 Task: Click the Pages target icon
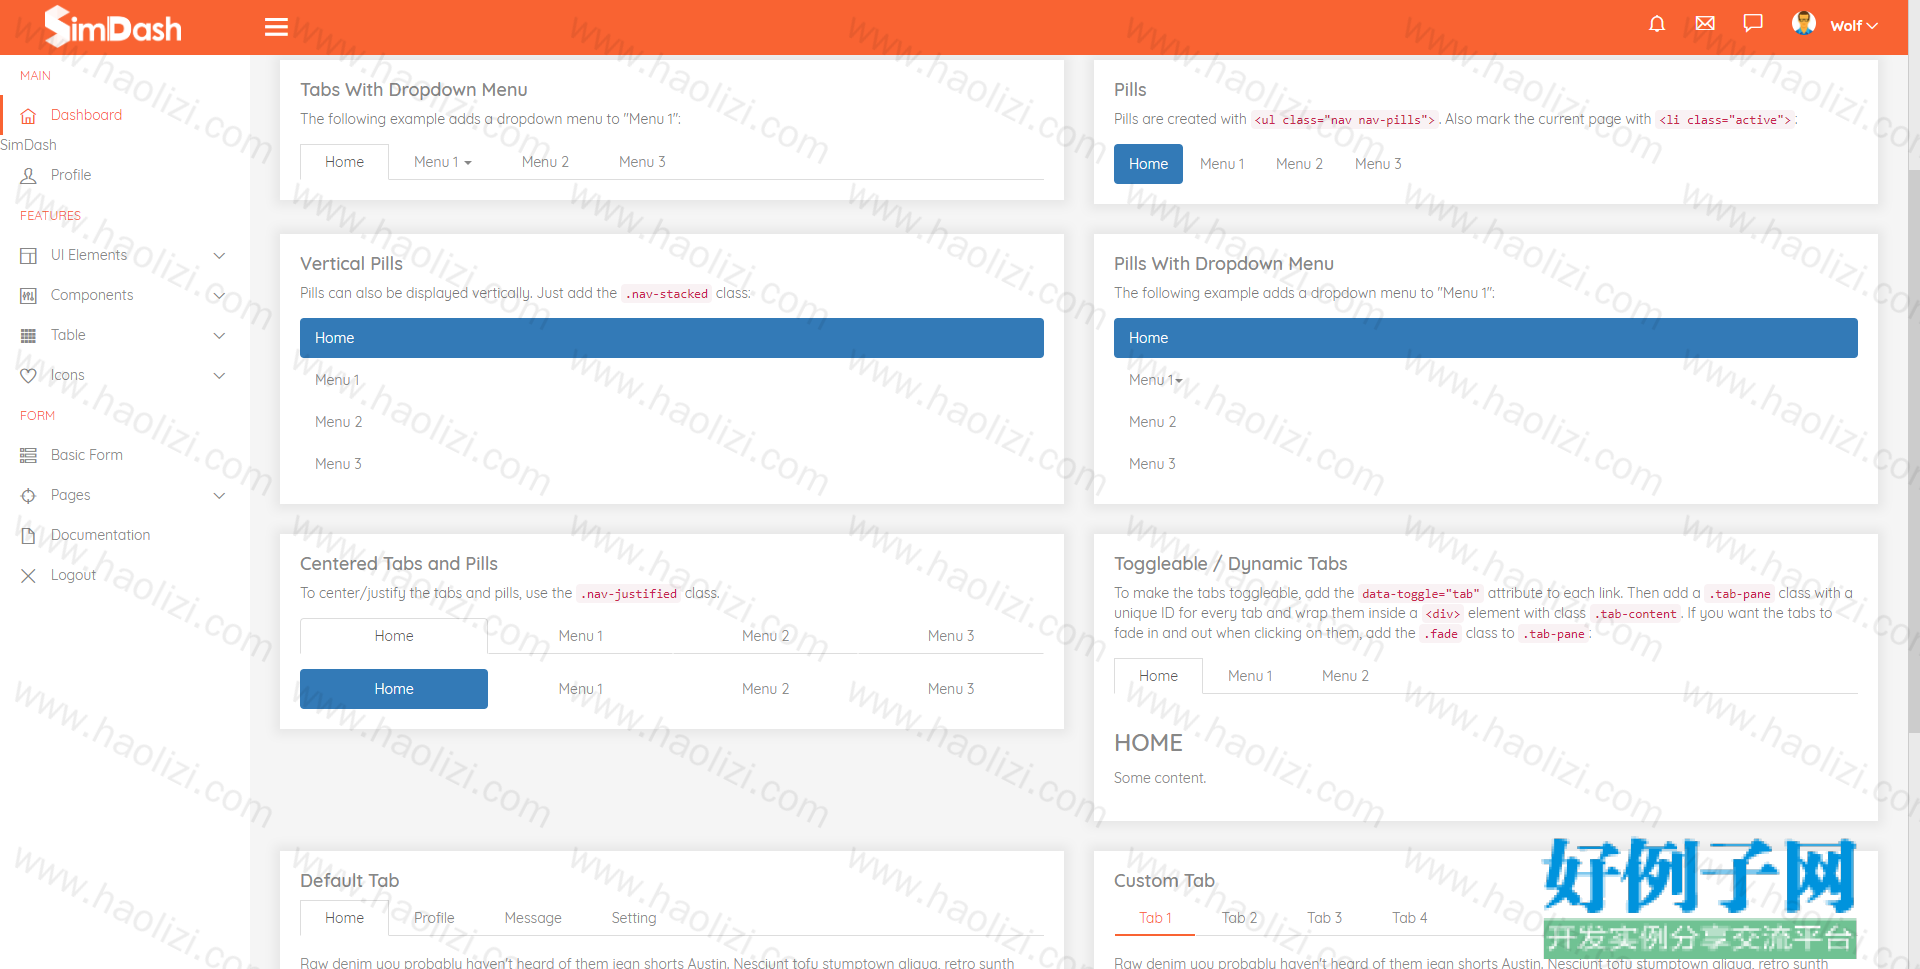[28, 495]
